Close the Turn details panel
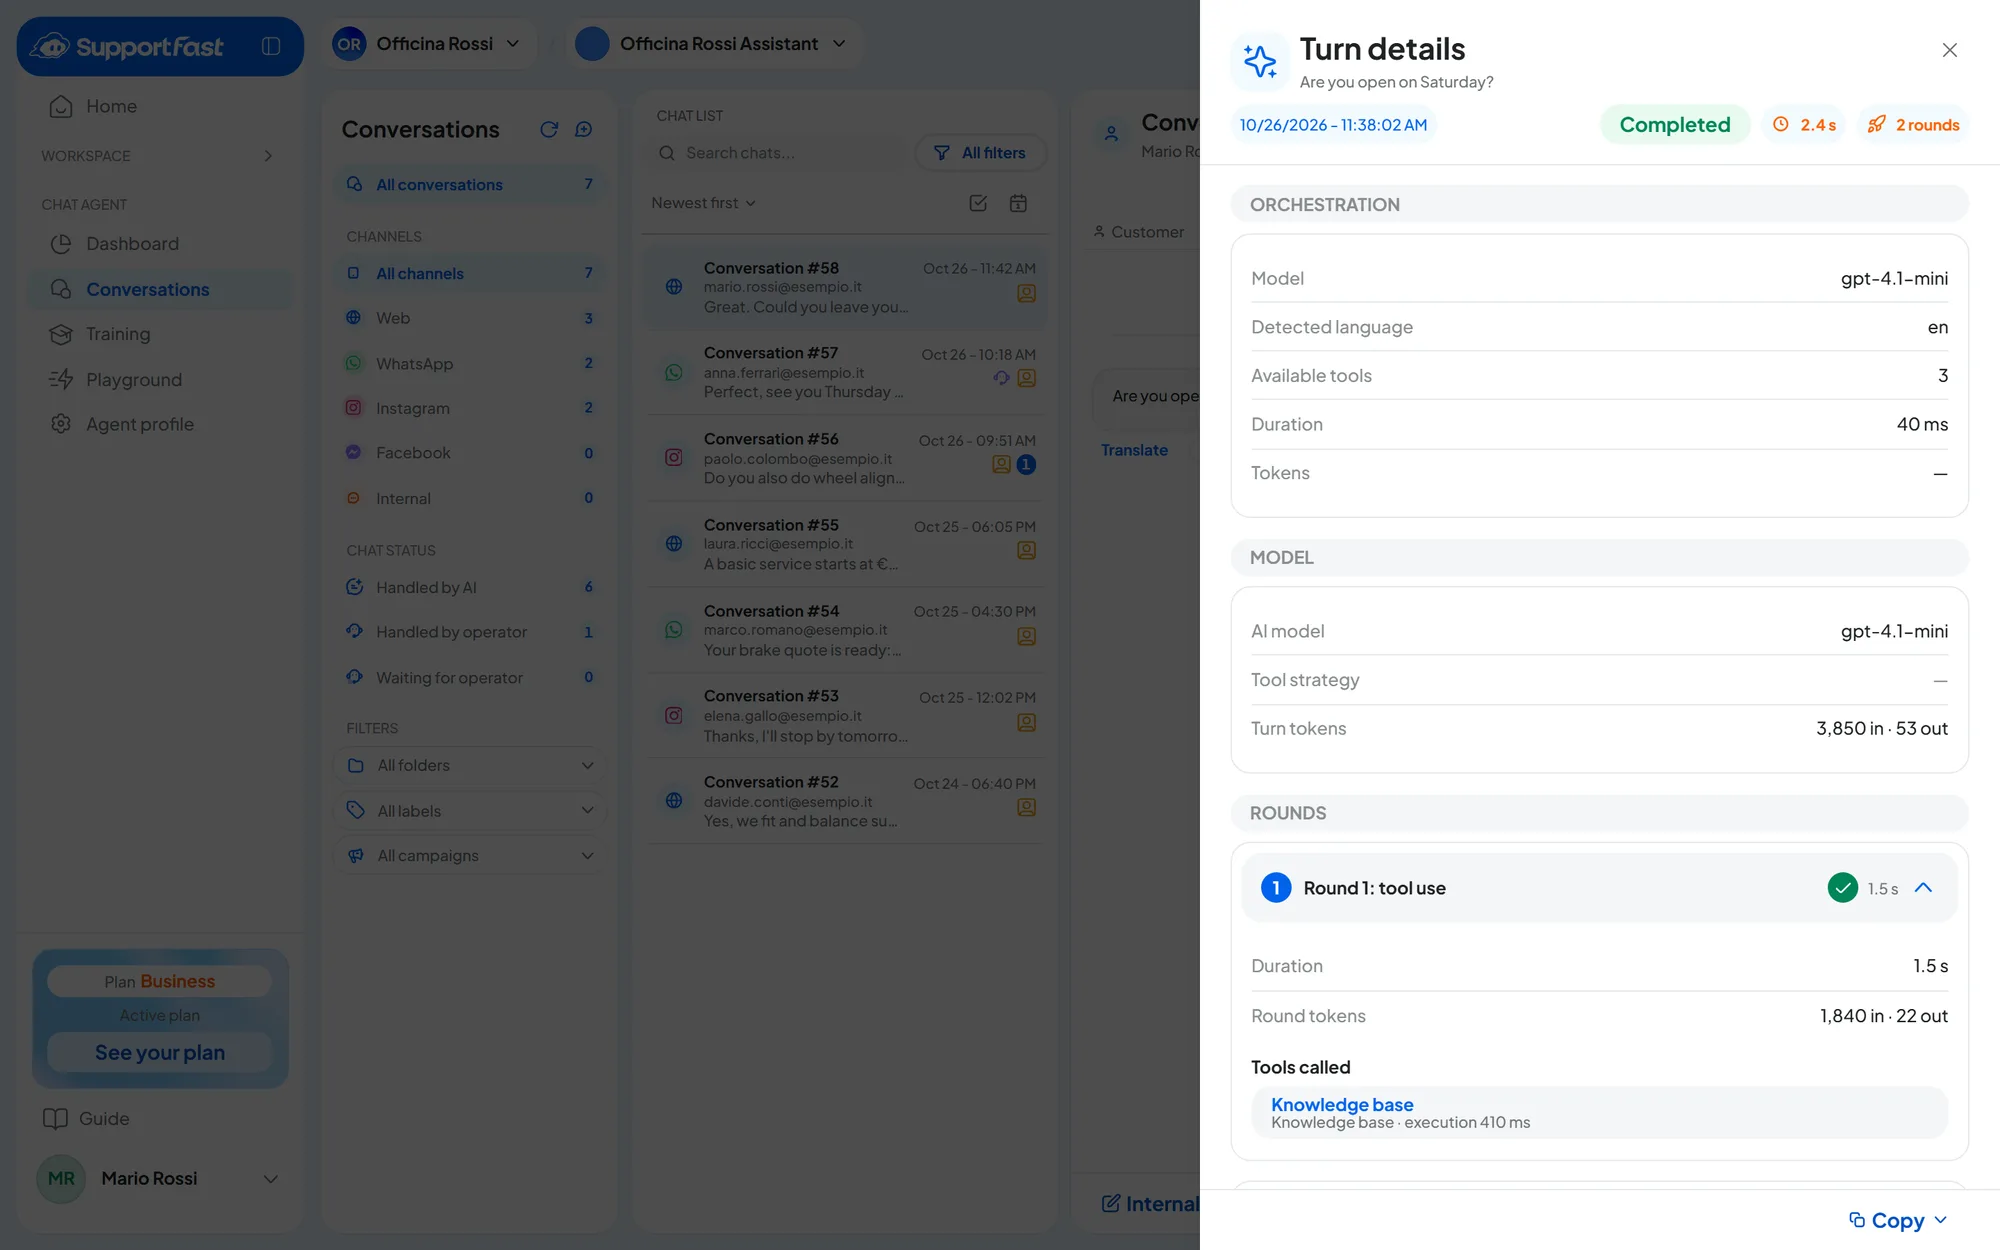 tap(1949, 50)
